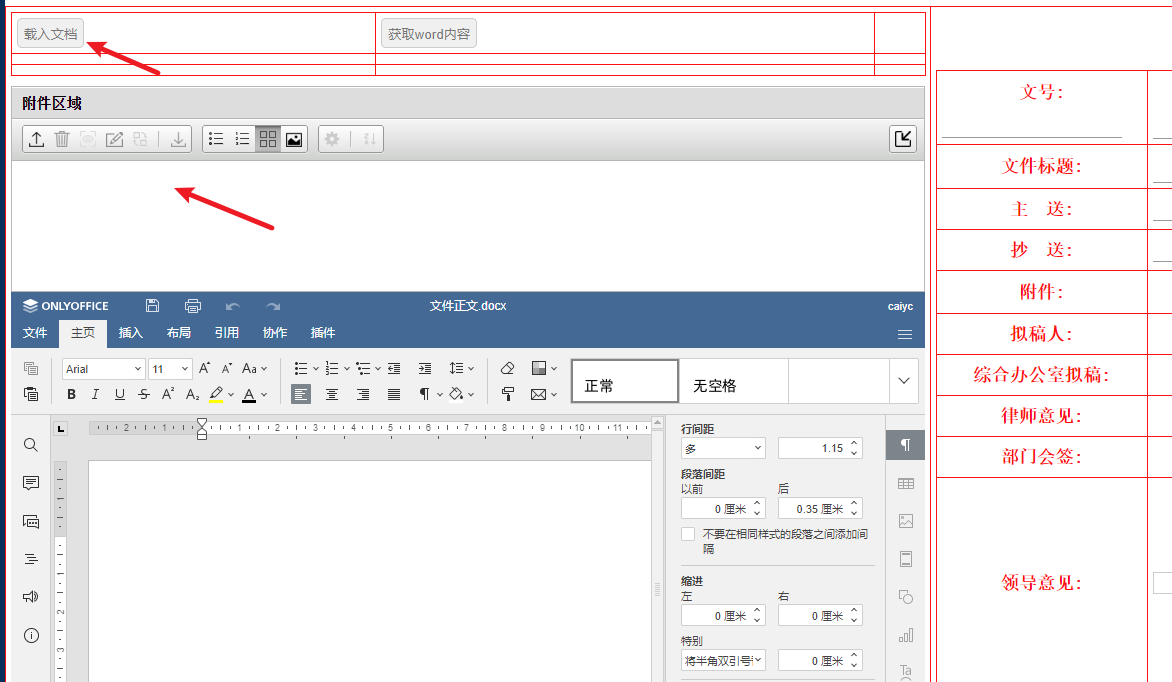The width and height of the screenshot is (1172, 682).
Task: Copy selection using the copy icon
Action: (31, 368)
